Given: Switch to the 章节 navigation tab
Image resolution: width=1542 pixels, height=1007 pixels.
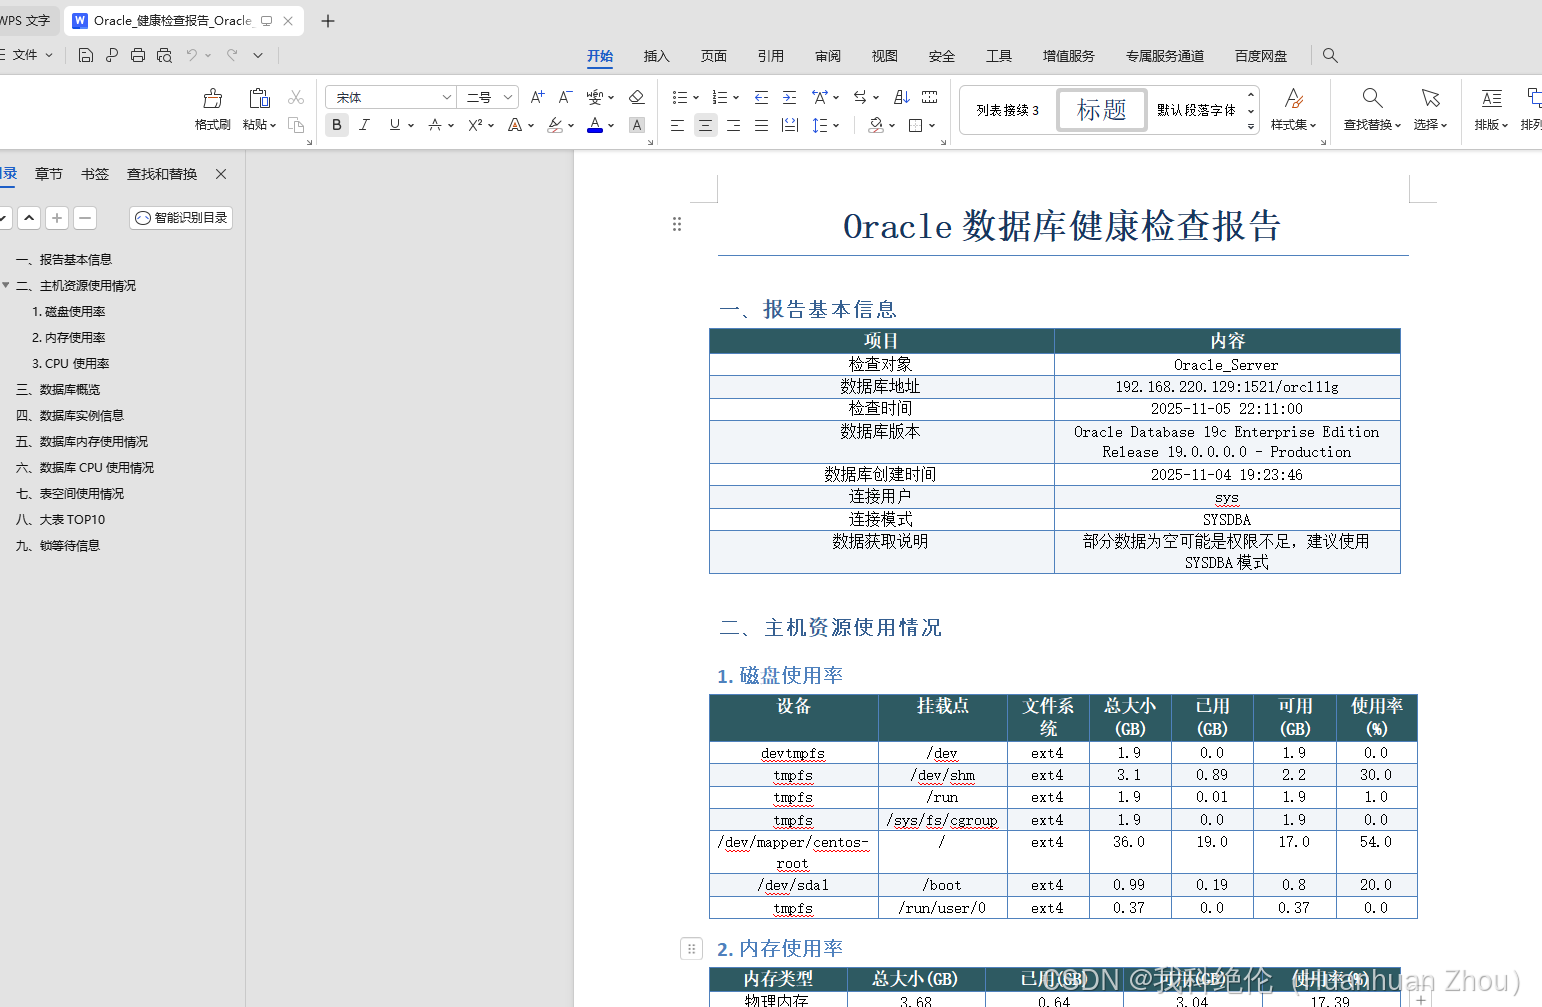Looking at the screenshot, I should 48,173.
